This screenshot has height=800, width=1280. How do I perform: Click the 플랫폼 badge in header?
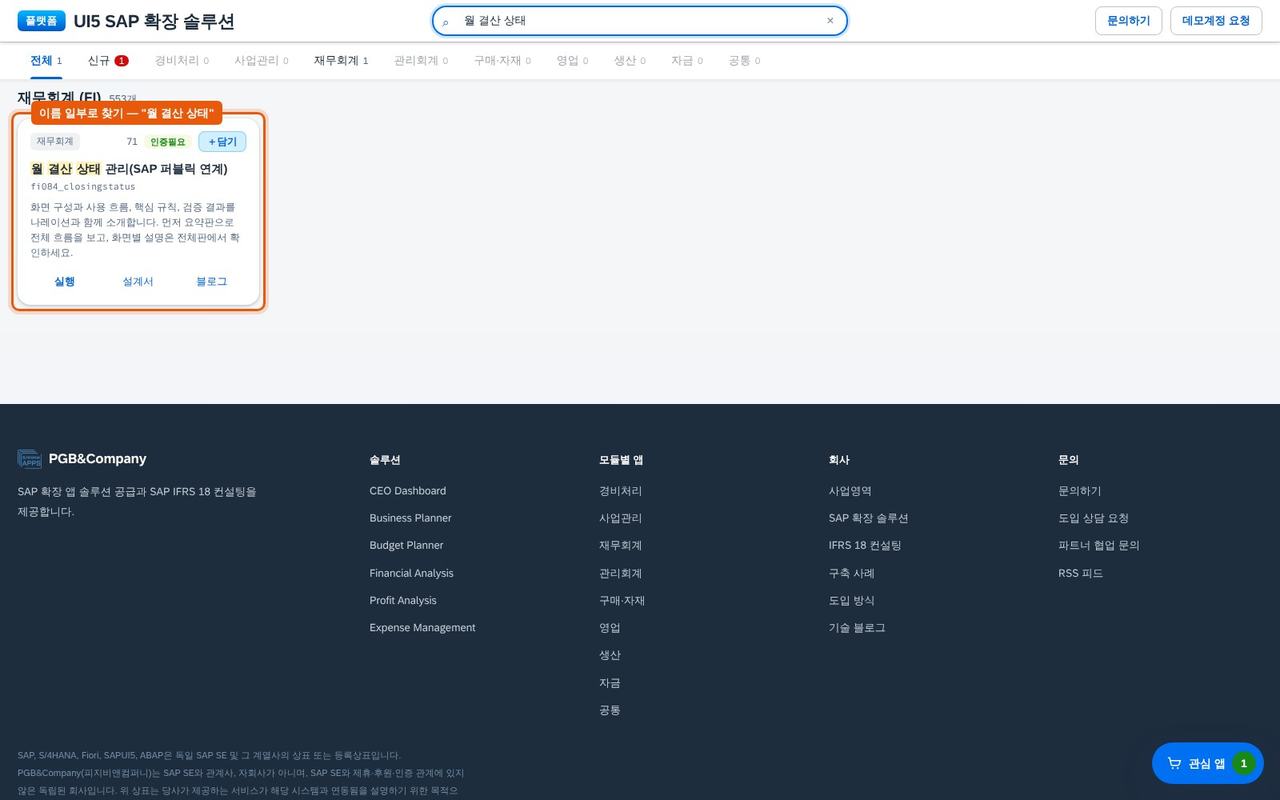41,21
